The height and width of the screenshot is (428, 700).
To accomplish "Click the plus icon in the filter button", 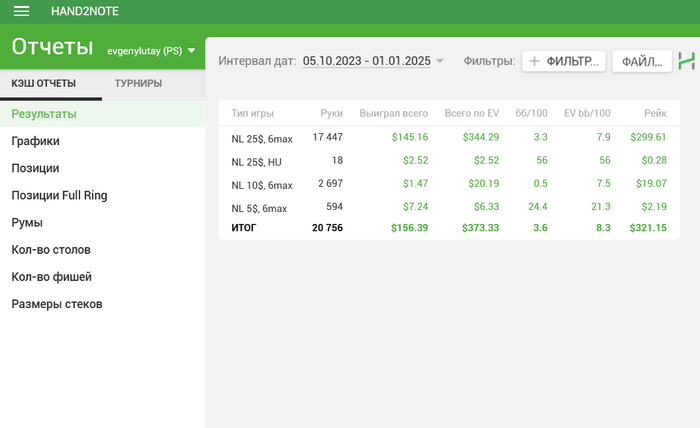I will [534, 61].
